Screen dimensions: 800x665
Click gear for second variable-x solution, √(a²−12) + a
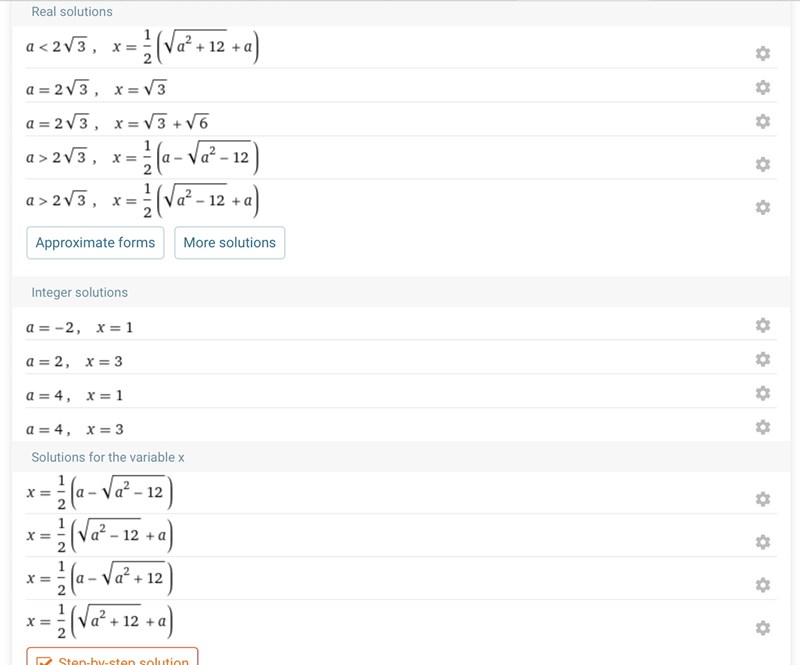point(763,542)
